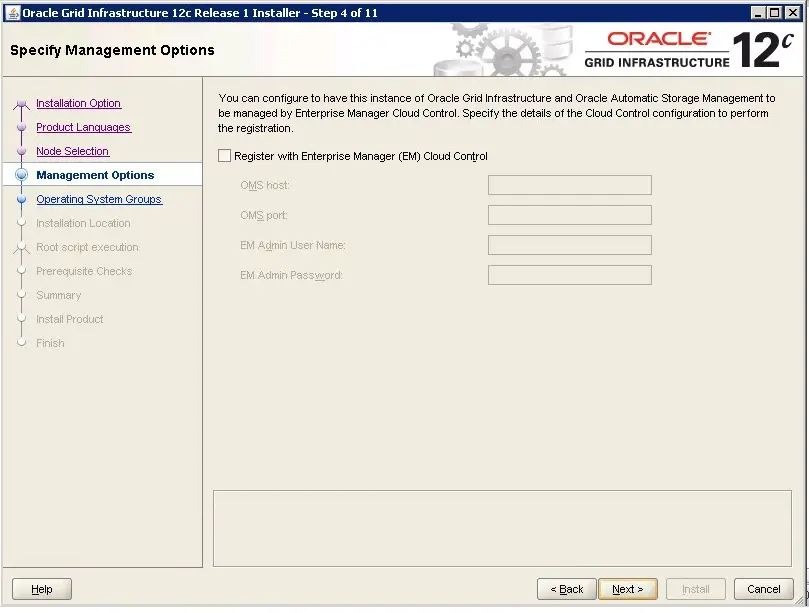809x613 pixels.
Task: Click the Summary greyed step
Action: (x=59, y=295)
